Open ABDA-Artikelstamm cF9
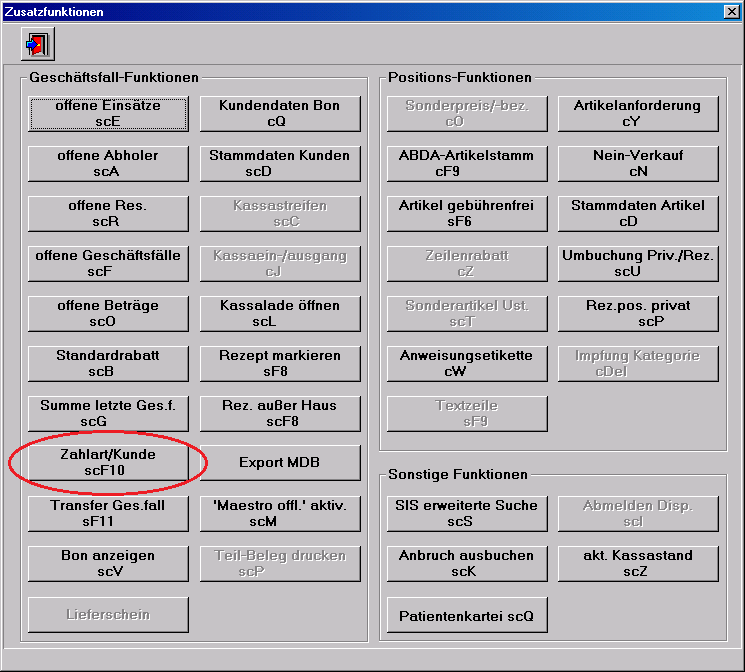The height and width of the screenshot is (672, 745). pos(467,163)
